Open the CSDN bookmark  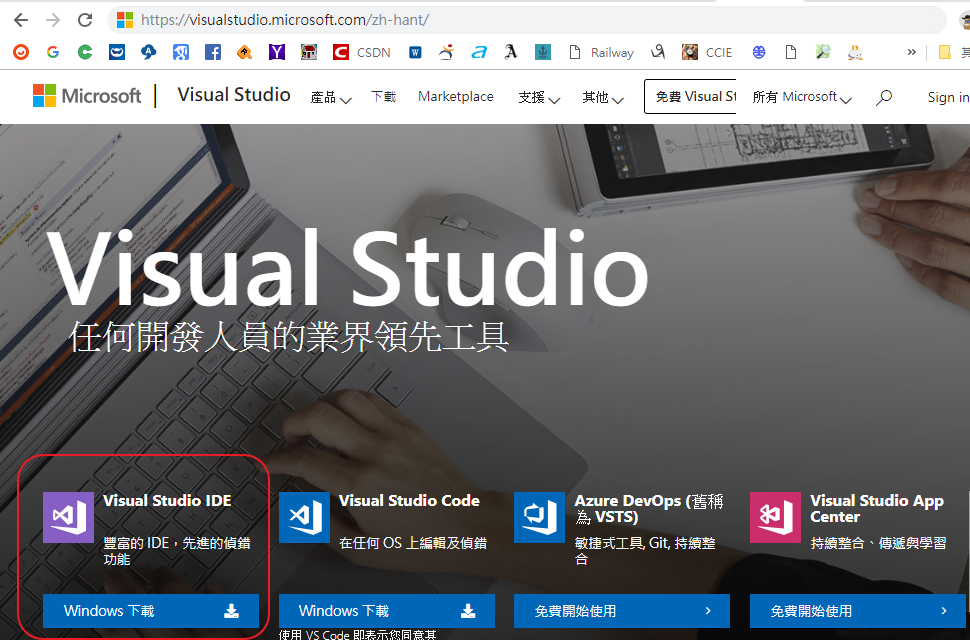pos(362,53)
